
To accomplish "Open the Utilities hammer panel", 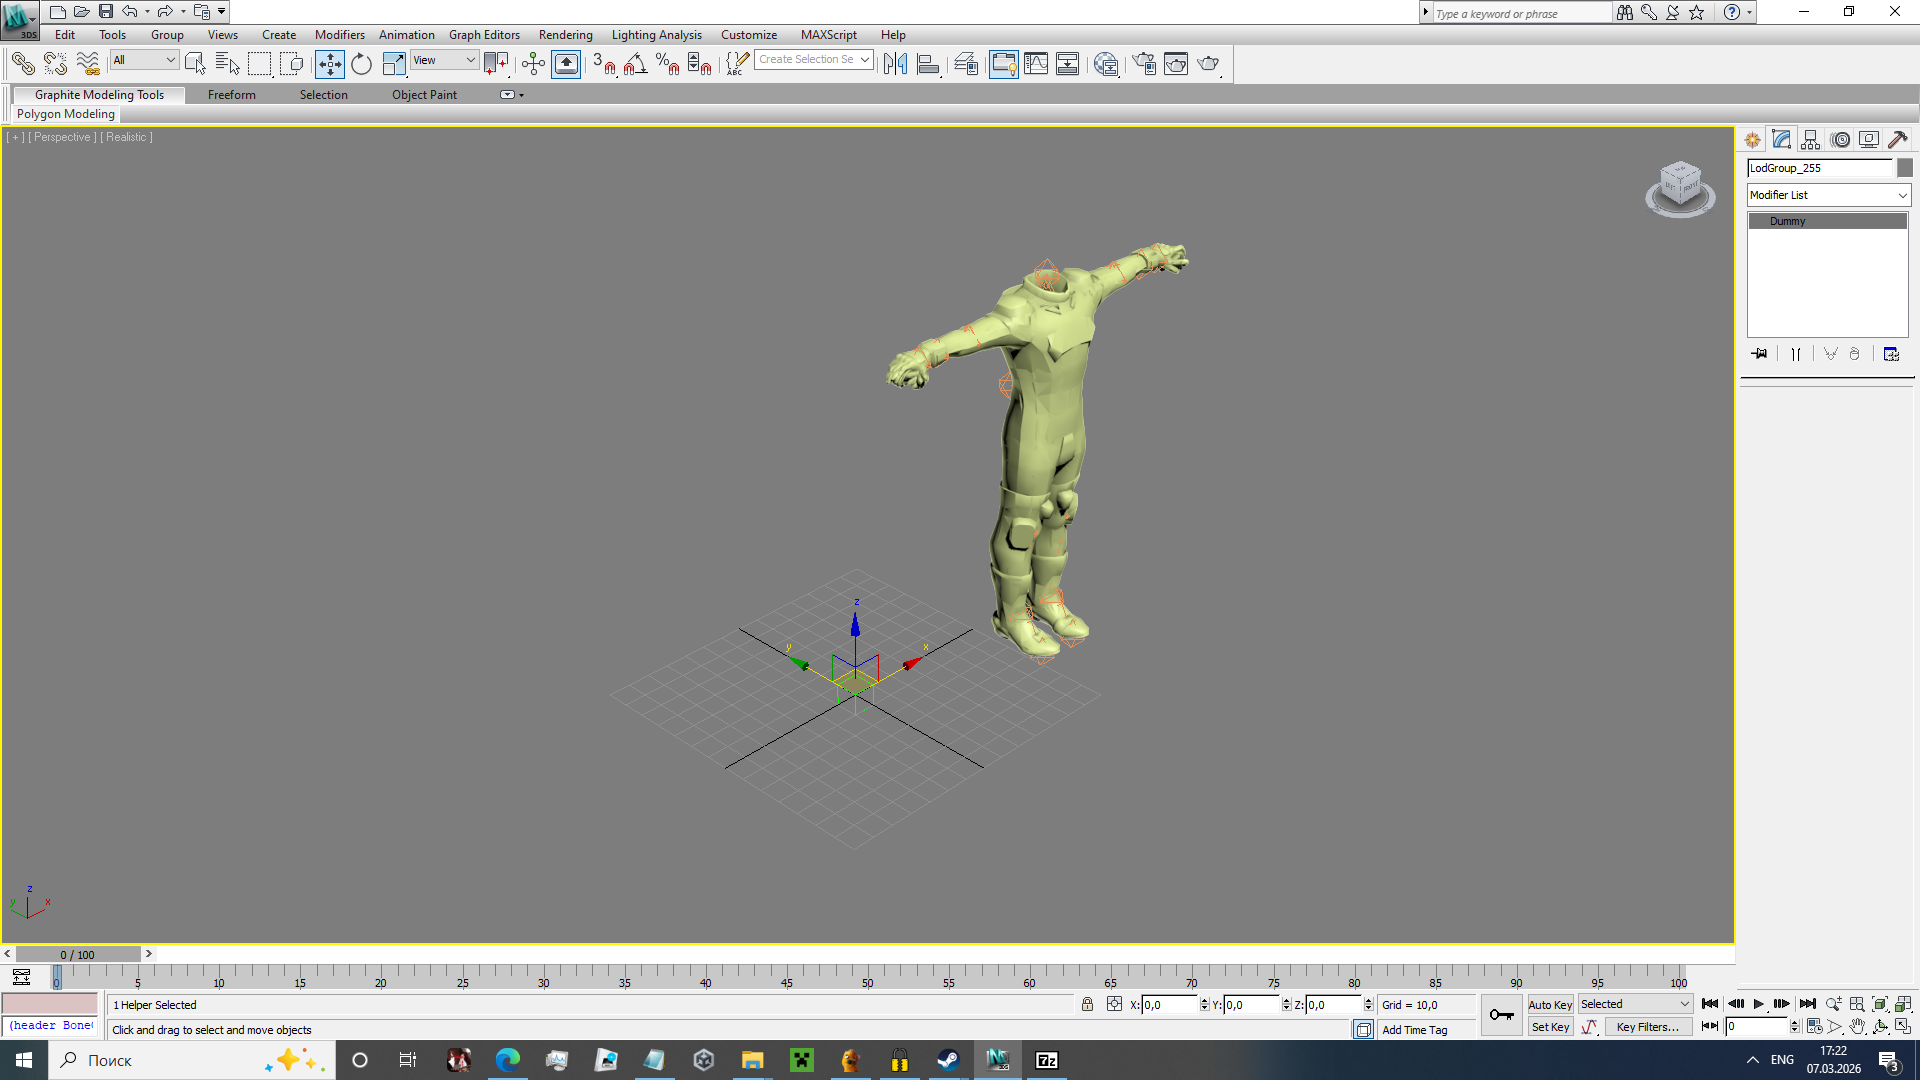I will (1897, 140).
